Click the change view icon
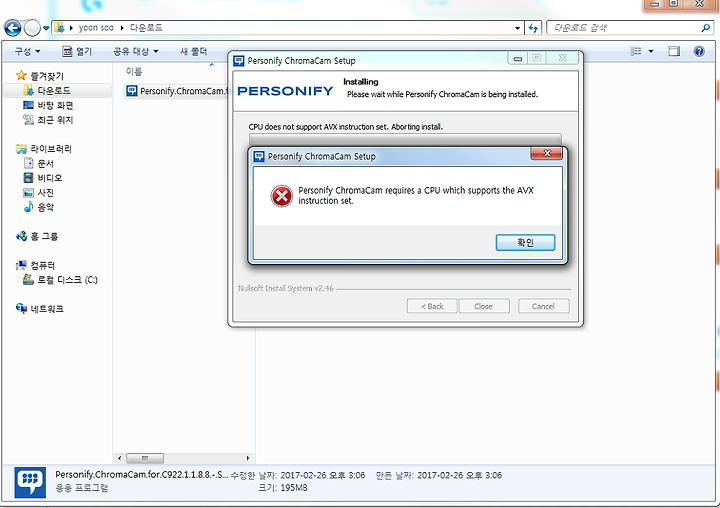Viewport: 720px width, 508px height. point(636,51)
